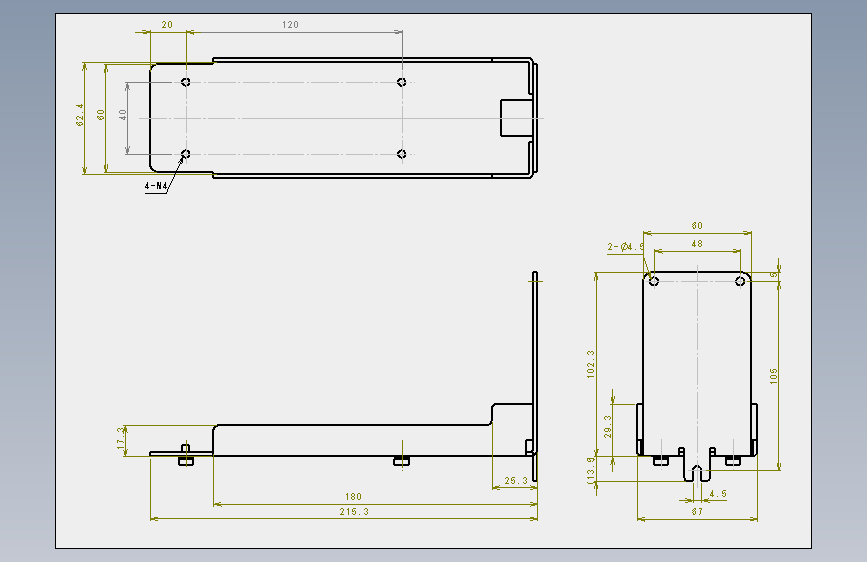Select the 25.3 dimension value

pyautogui.click(x=516, y=481)
